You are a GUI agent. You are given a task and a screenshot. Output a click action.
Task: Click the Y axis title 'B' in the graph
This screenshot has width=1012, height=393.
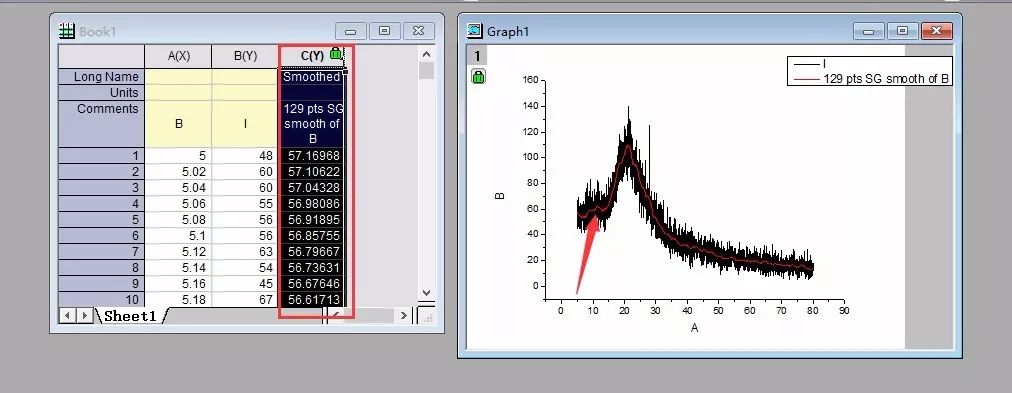pyautogui.click(x=500, y=196)
